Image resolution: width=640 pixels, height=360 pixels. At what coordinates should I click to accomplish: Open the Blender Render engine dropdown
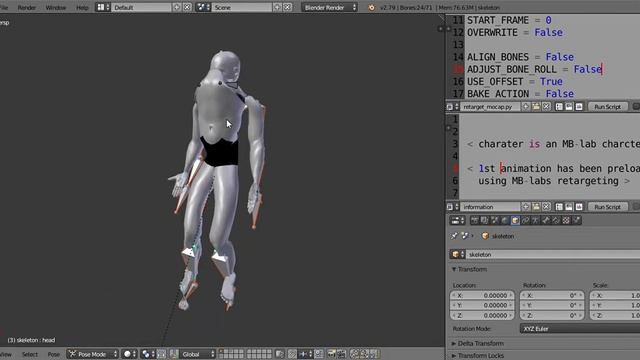pyautogui.click(x=329, y=7)
